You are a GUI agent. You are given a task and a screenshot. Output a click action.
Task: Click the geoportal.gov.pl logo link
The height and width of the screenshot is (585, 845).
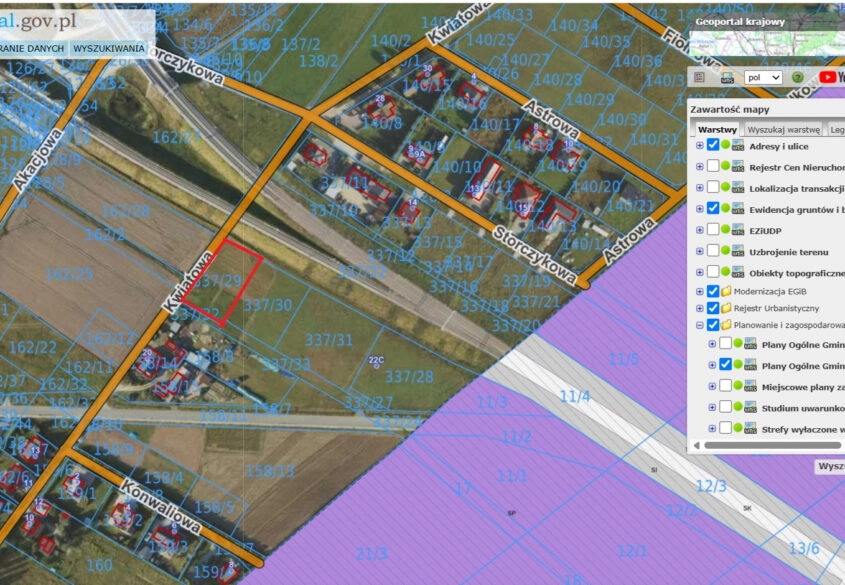[x=38, y=21]
